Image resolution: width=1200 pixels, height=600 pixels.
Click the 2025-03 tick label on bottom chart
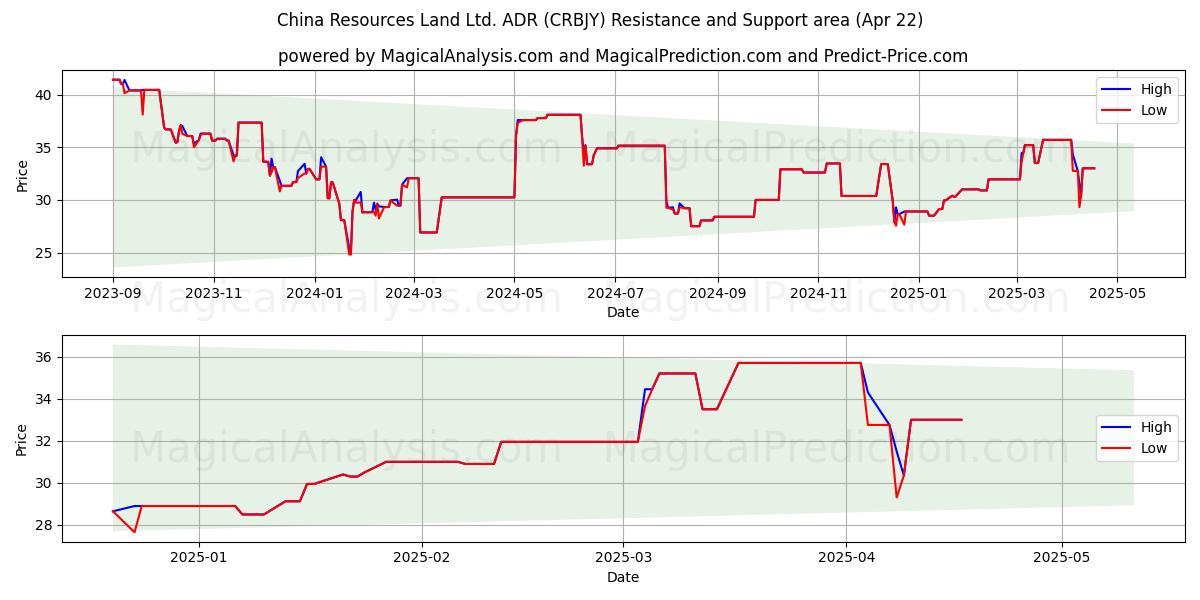click(623, 559)
